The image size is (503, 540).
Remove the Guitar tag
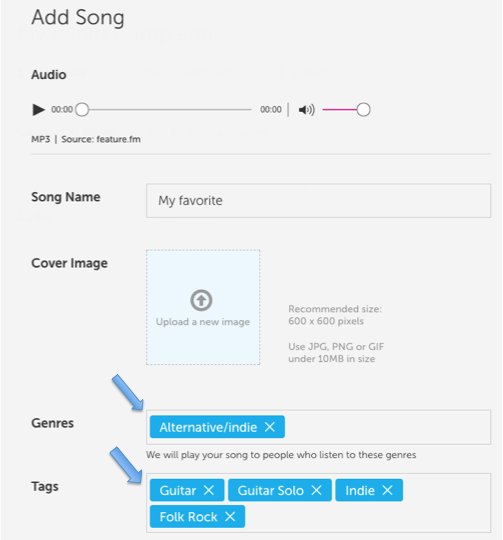tap(209, 490)
